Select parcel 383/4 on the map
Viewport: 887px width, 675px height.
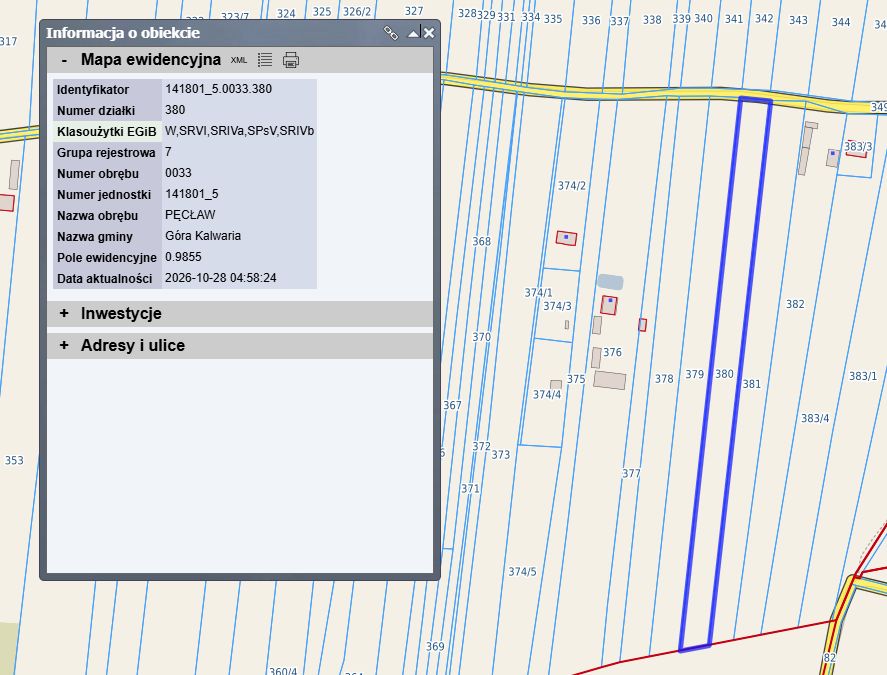click(x=815, y=419)
